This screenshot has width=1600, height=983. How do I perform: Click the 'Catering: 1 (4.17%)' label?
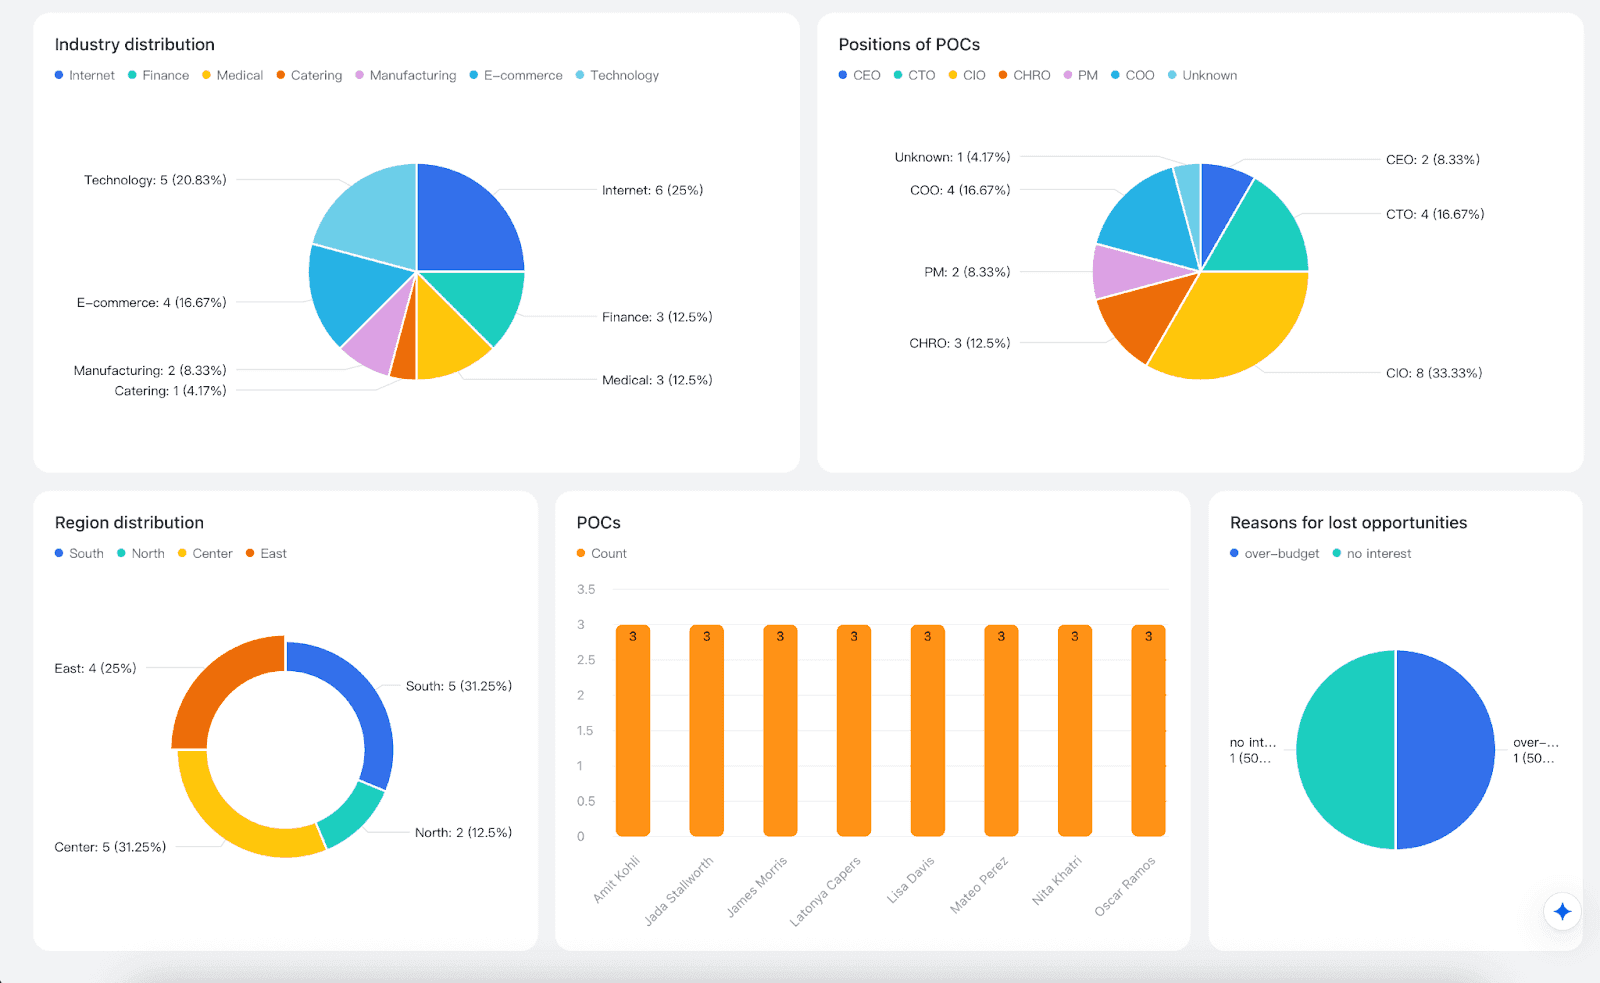coord(170,391)
